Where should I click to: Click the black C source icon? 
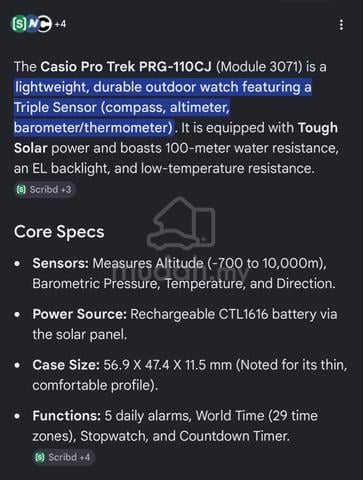coord(45,24)
